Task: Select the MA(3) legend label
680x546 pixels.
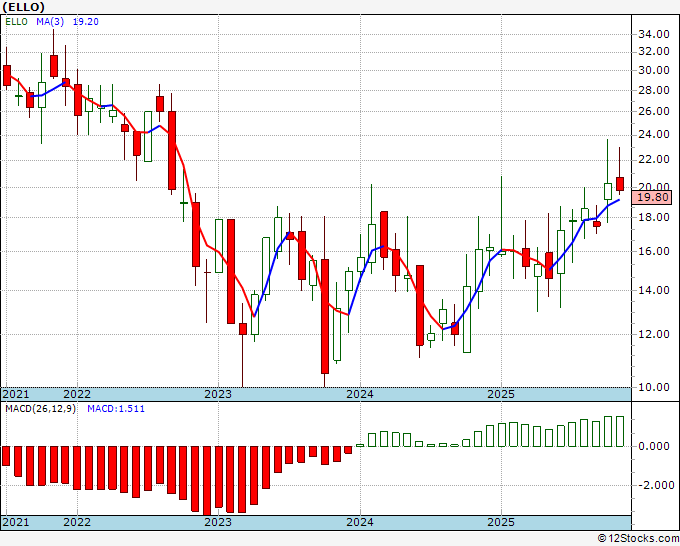Action: coord(50,22)
